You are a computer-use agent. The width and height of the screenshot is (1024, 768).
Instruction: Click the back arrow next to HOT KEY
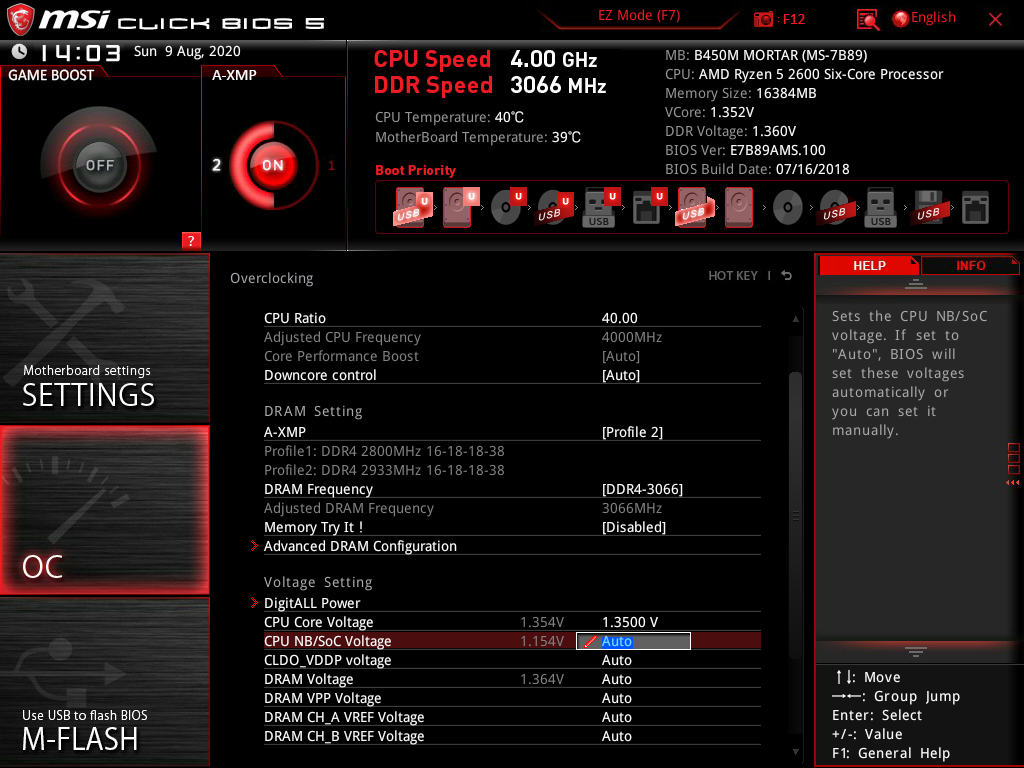click(x=787, y=276)
